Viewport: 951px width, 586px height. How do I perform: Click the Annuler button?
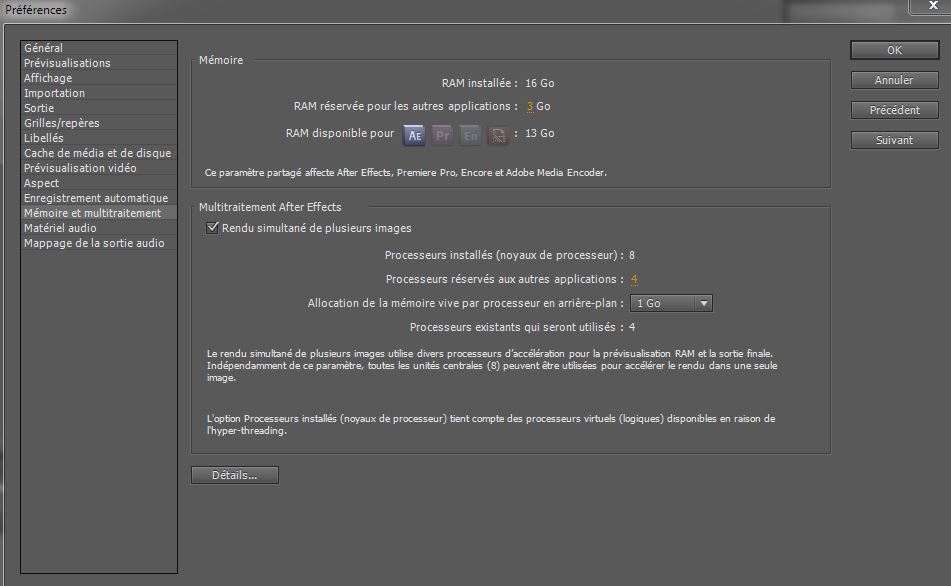click(x=895, y=80)
